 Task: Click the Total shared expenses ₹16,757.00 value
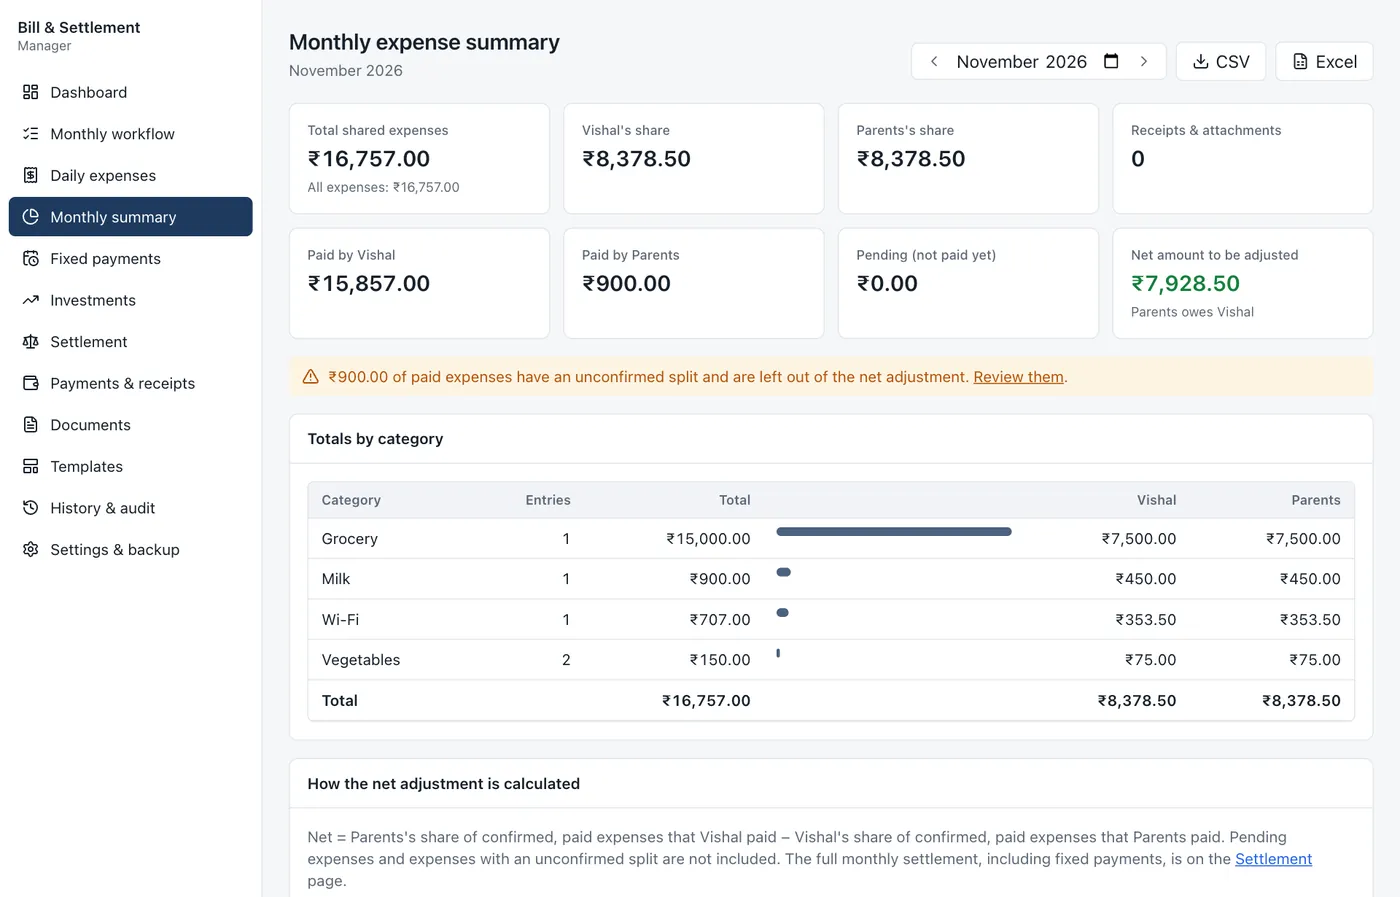(x=369, y=159)
